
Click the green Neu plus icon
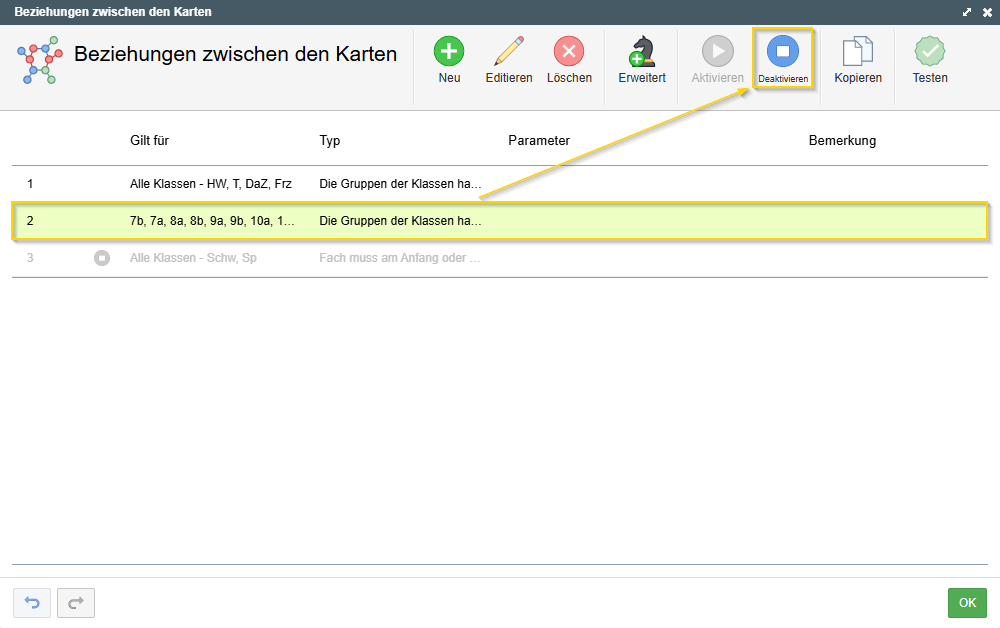[449, 52]
